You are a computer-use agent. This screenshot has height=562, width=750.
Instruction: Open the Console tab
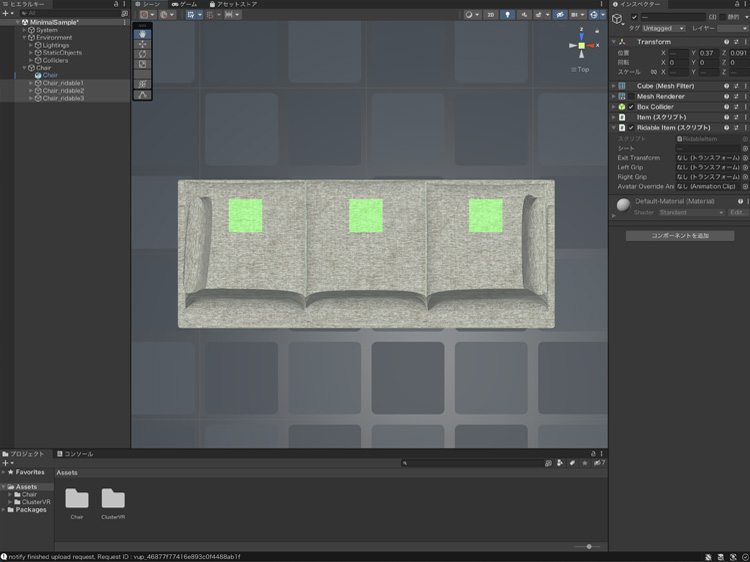[76, 454]
